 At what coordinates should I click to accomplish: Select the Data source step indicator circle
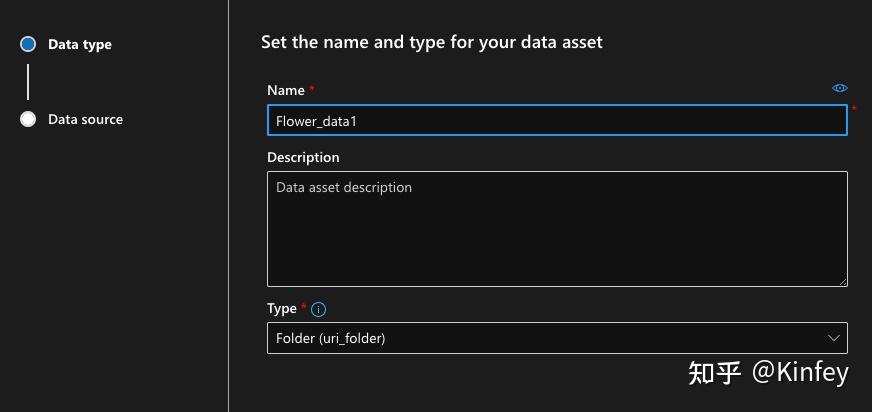28,119
